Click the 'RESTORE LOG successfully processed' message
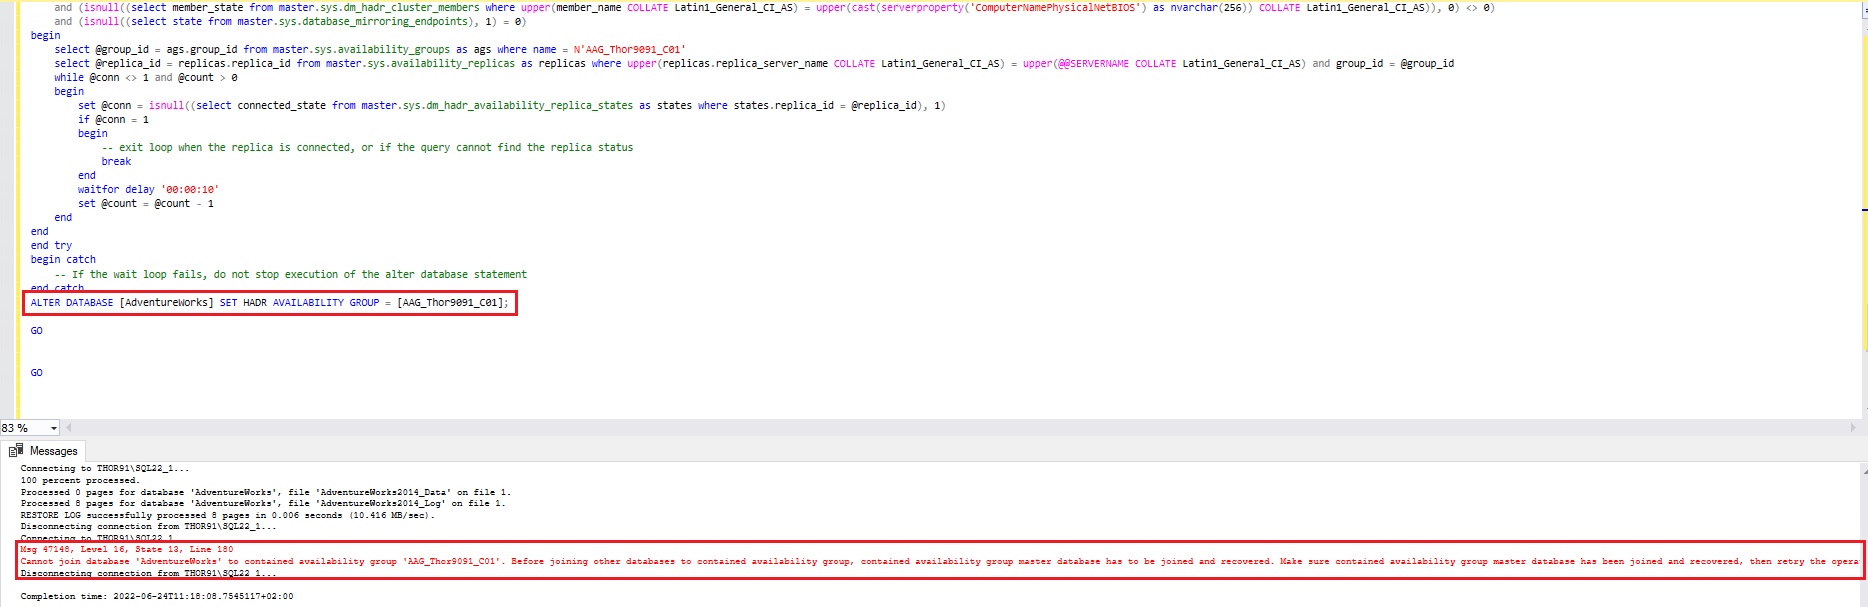The width and height of the screenshot is (1868, 607). pos(227,515)
